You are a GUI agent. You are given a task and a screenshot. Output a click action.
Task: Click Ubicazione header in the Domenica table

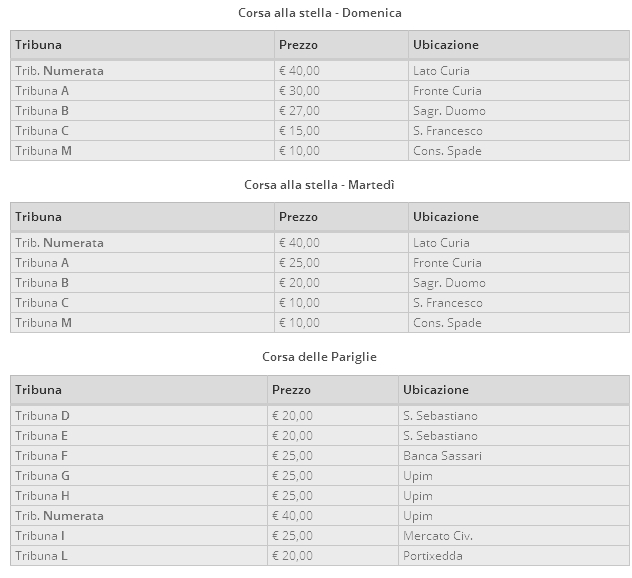point(446,45)
